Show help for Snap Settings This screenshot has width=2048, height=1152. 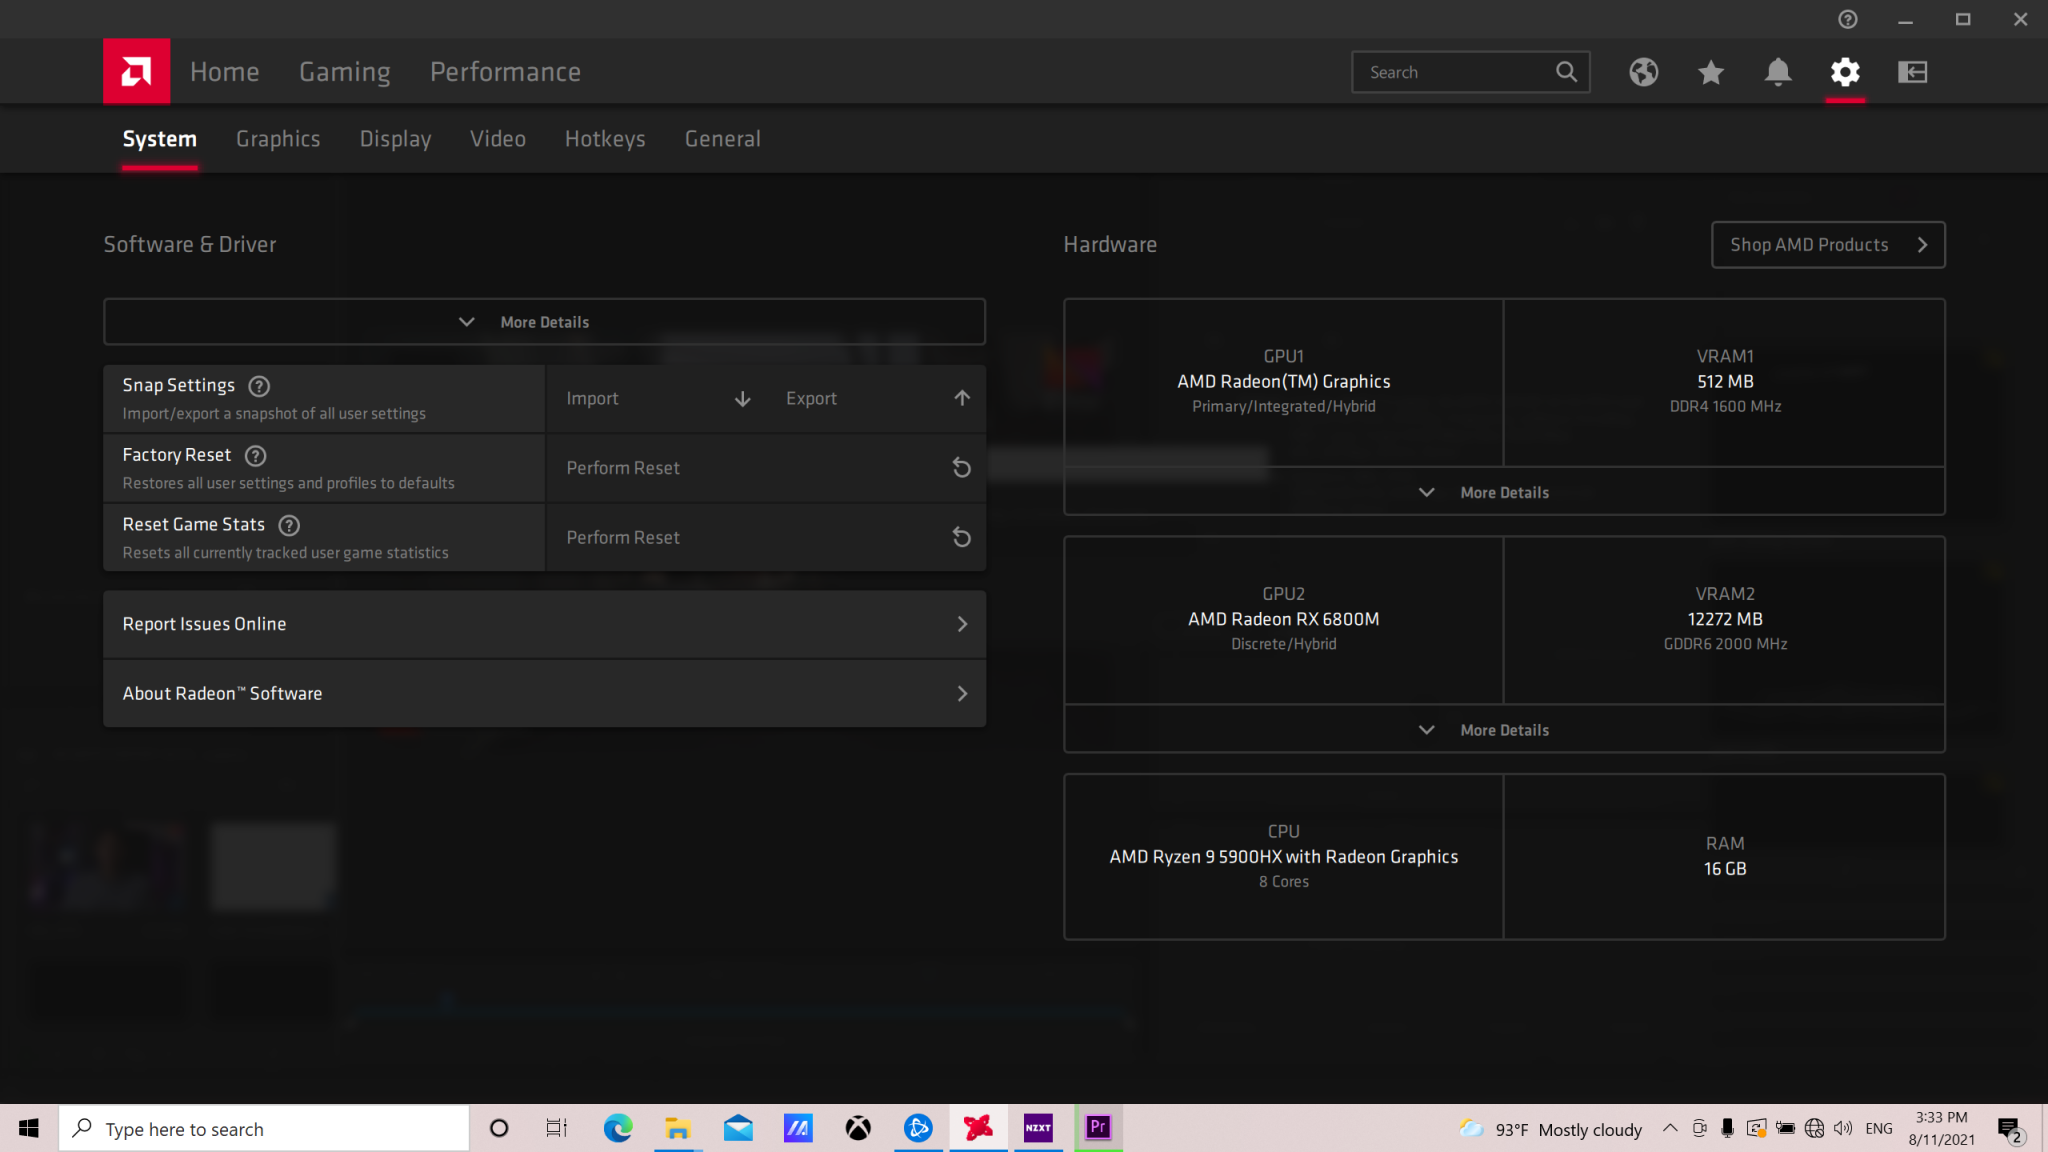coord(259,386)
